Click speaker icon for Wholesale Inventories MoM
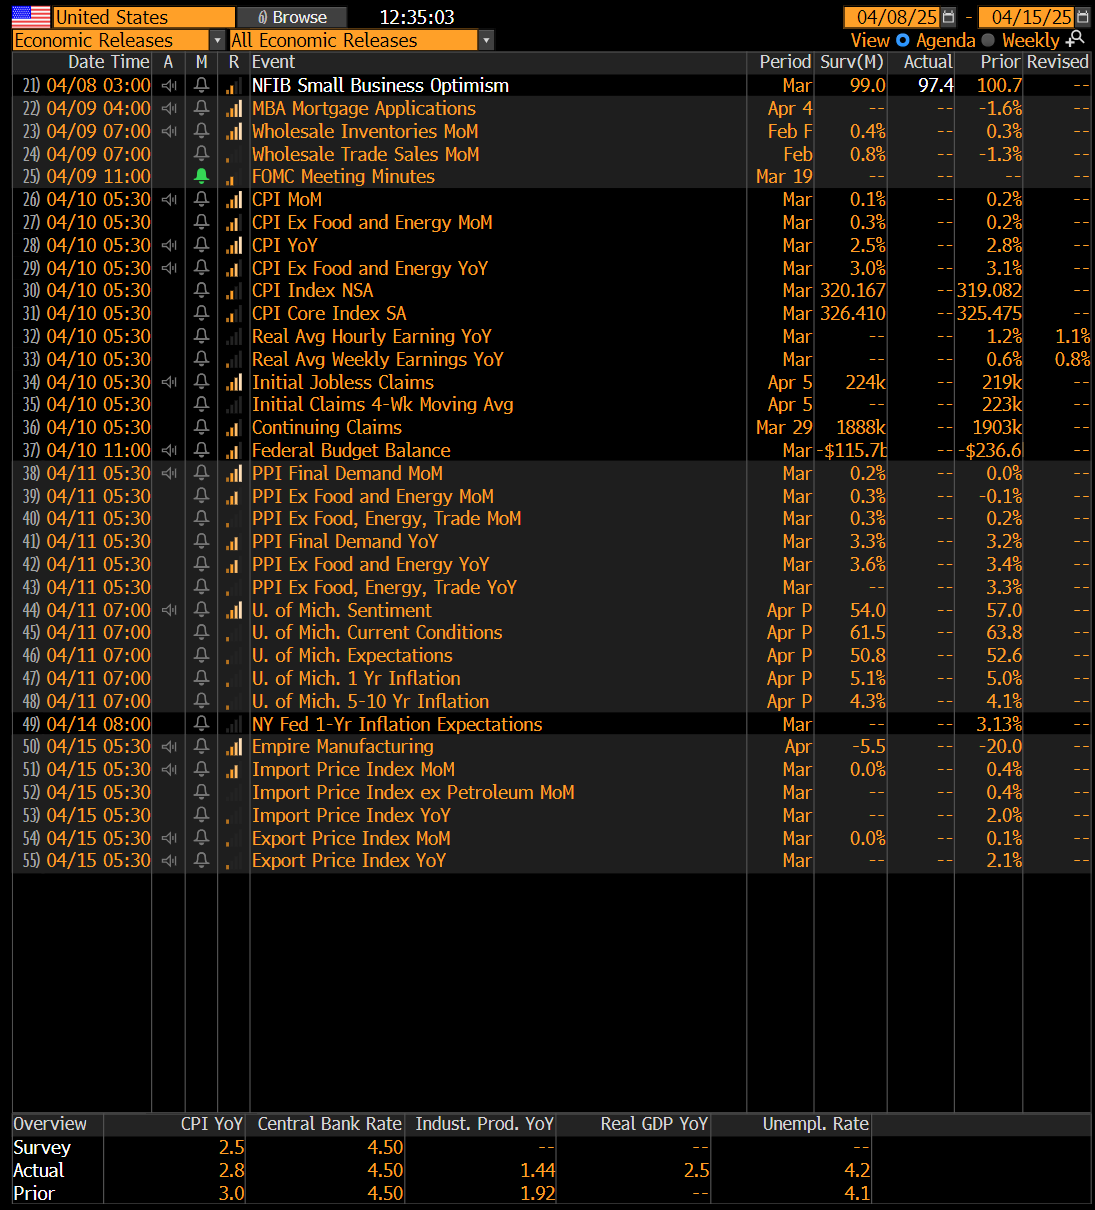 coord(169,132)
